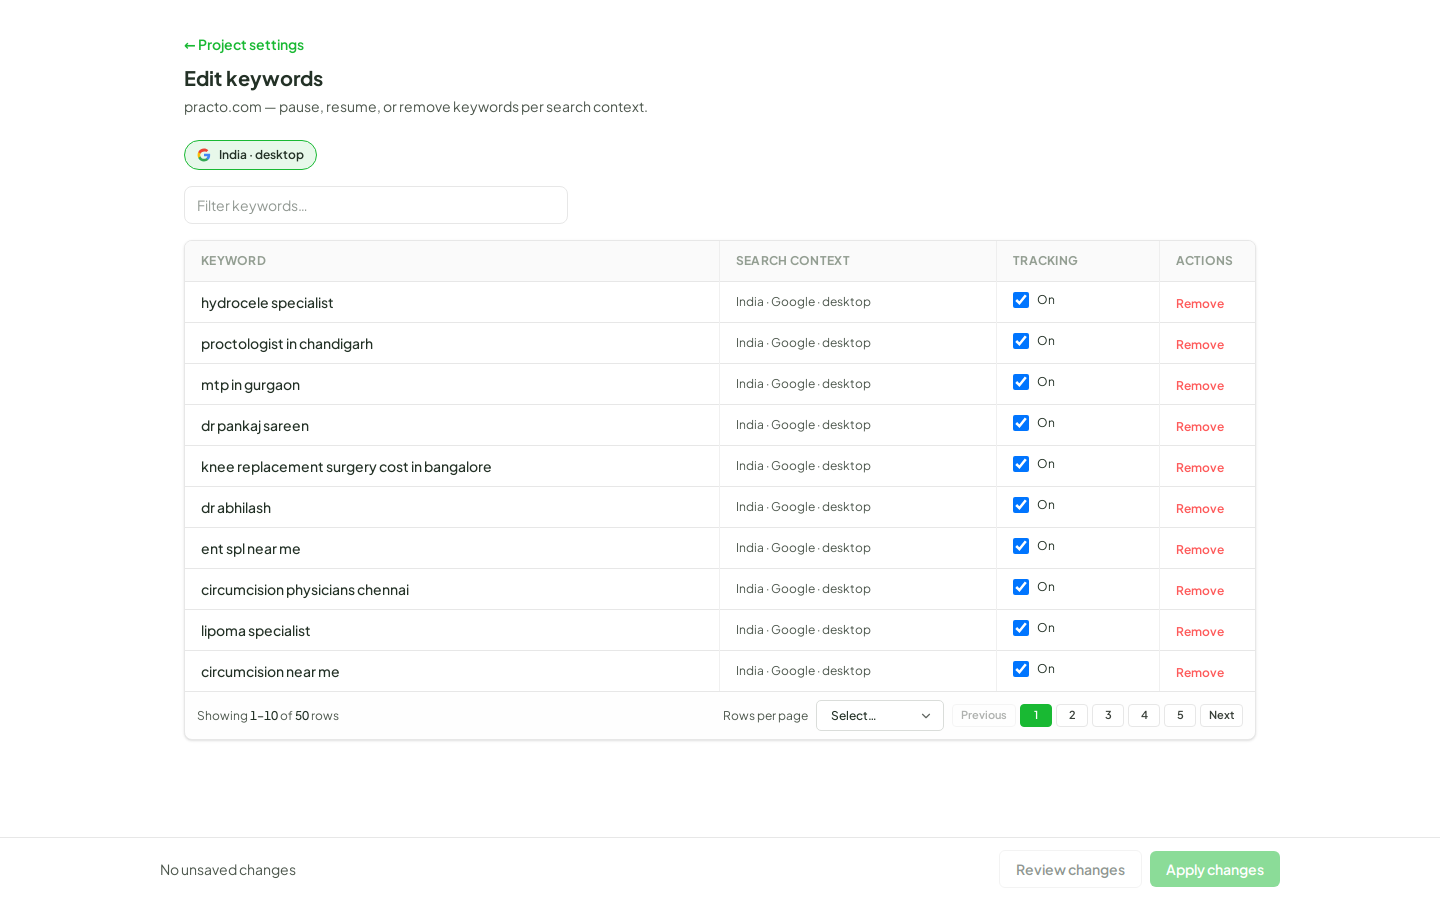Viewport: 1440px width, 900px height.
Task: Disable tracking for ent spl near me
Action: pos(1021,546)
